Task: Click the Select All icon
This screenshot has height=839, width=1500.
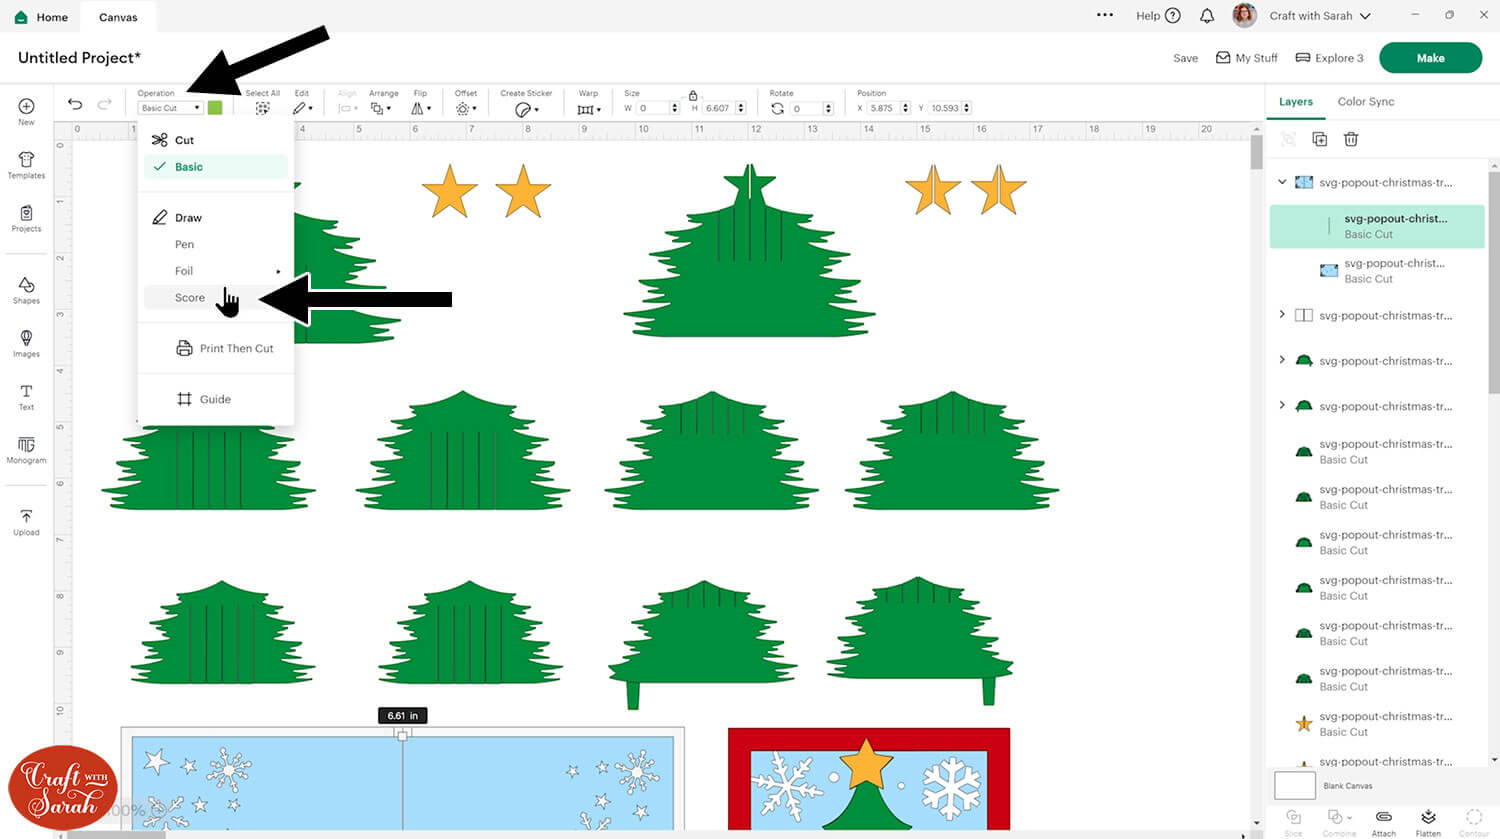Action: 262,108
